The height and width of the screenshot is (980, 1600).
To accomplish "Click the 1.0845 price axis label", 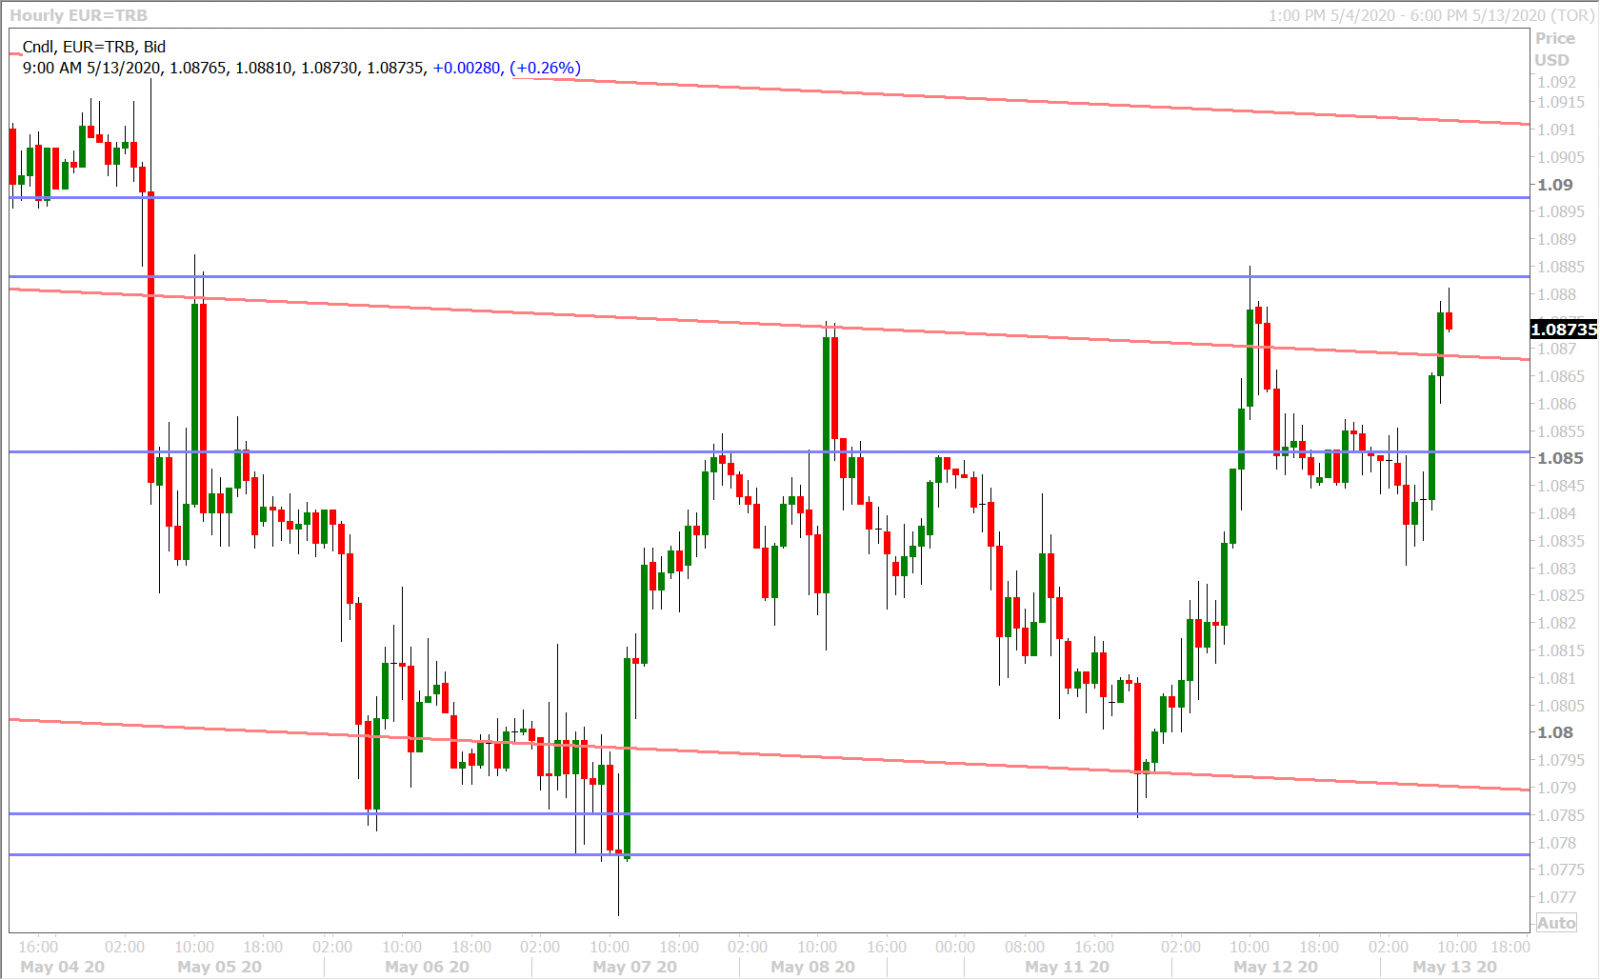I will (1560, 486).
